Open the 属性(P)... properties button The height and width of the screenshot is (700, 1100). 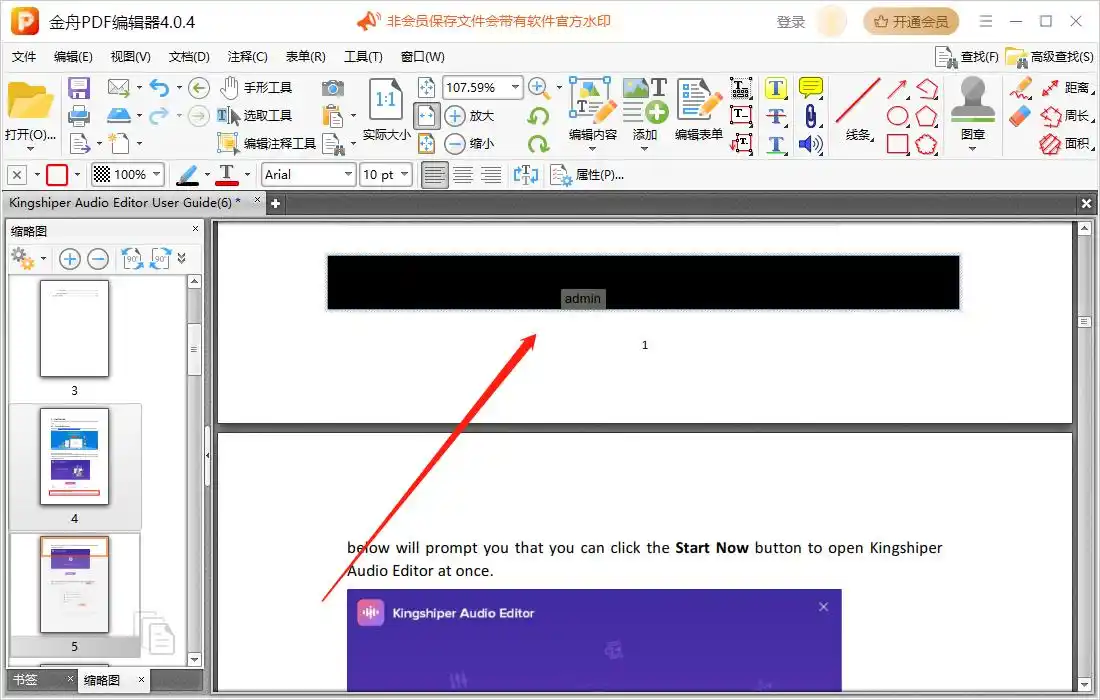click(588, 175)
